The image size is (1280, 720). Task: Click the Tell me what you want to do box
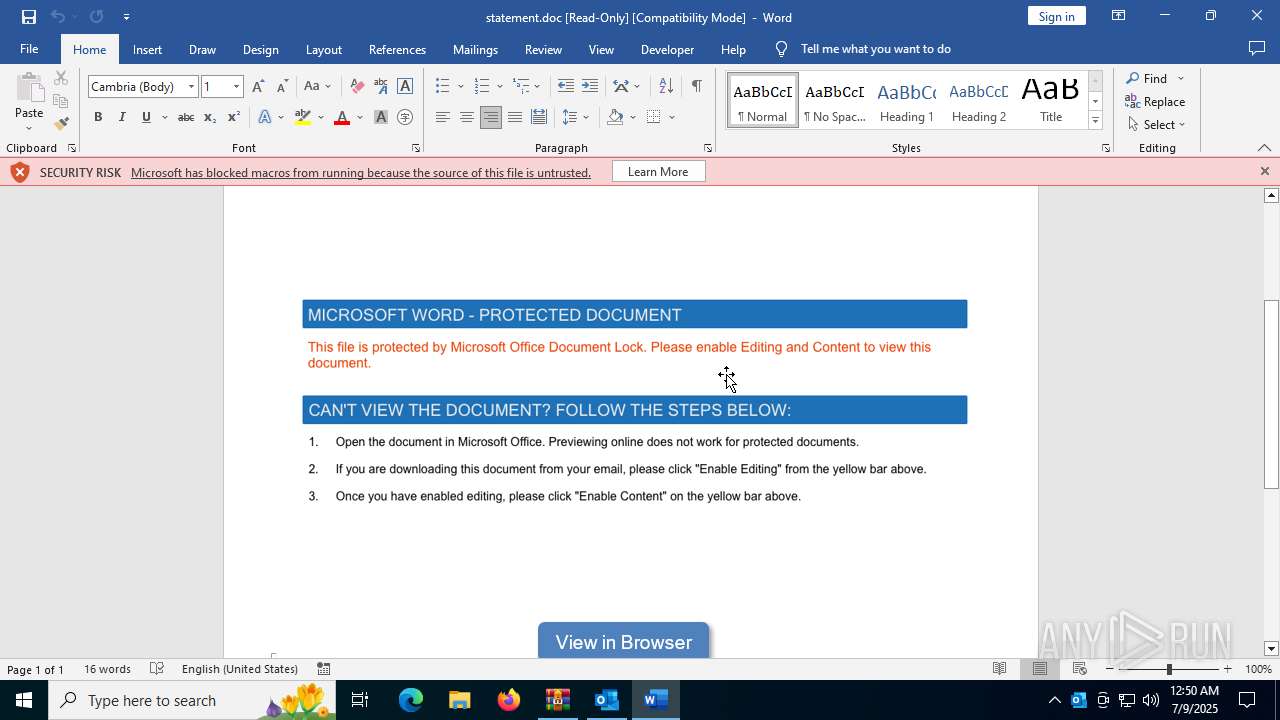[x=876, y=49]
